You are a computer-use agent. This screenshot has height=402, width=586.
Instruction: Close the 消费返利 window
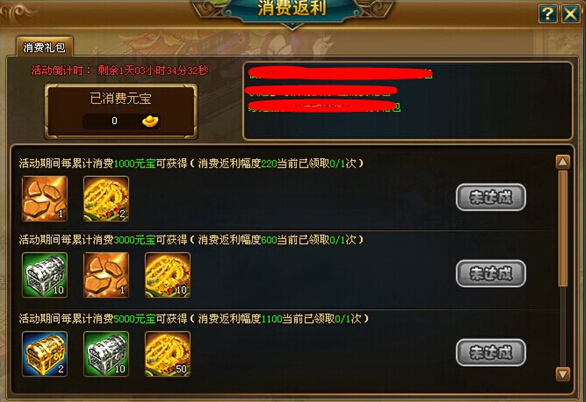click(571, 14)
